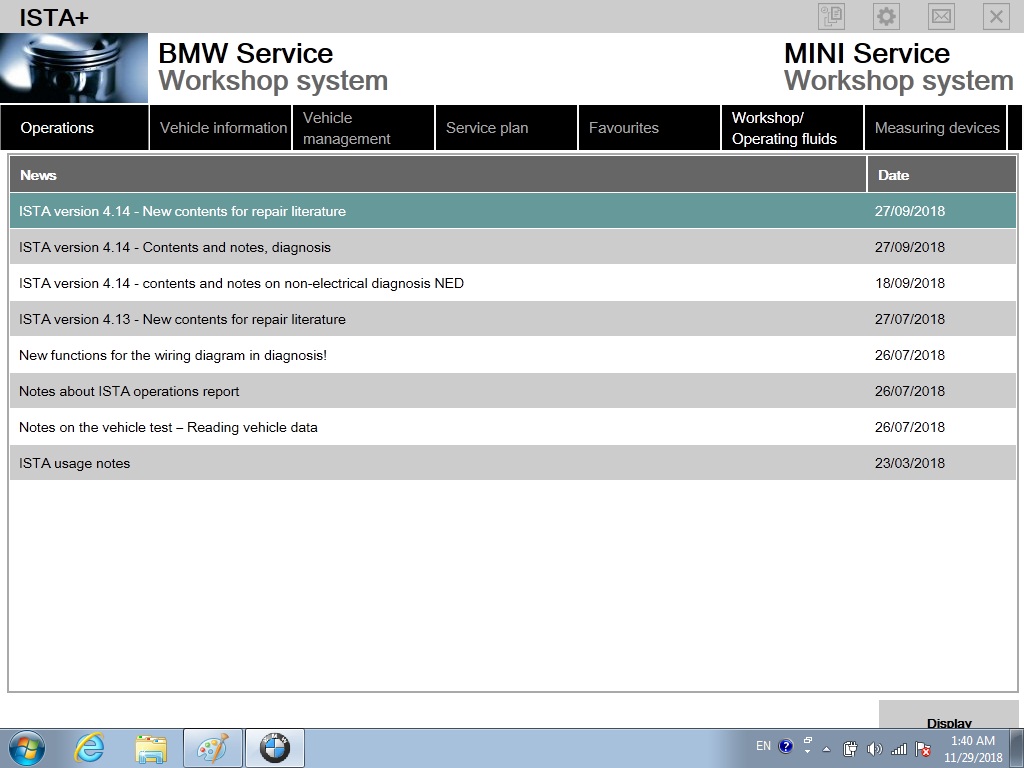The width and height of the screenshot is (1024, 768).
Task: Open the Action Center flag icon
Action: (x=923, y=748)
